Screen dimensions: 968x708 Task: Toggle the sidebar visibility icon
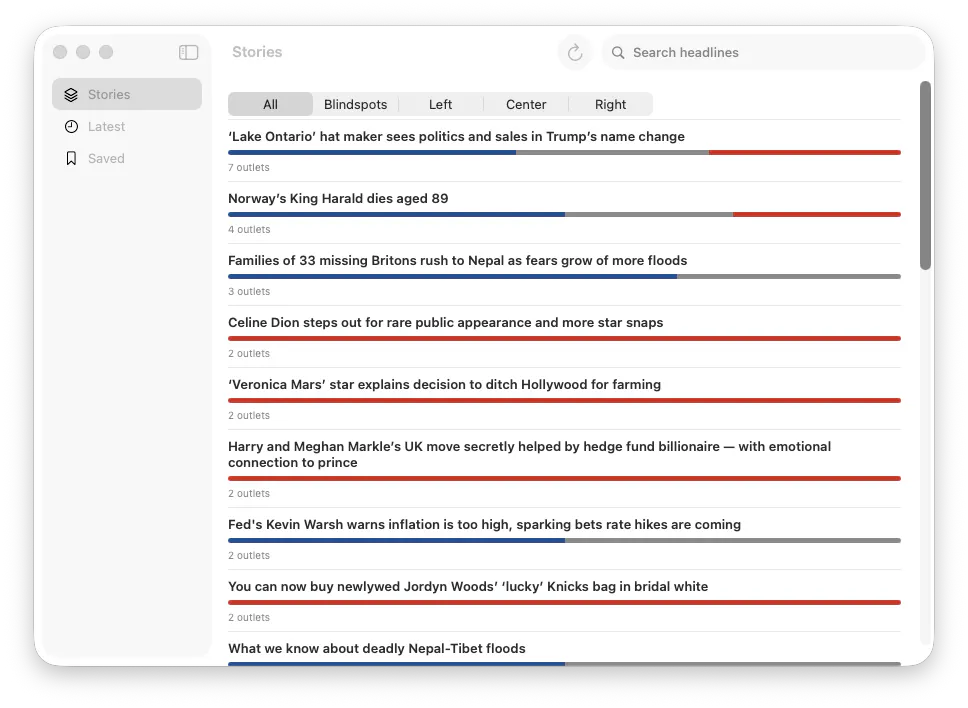coord(188,52)
